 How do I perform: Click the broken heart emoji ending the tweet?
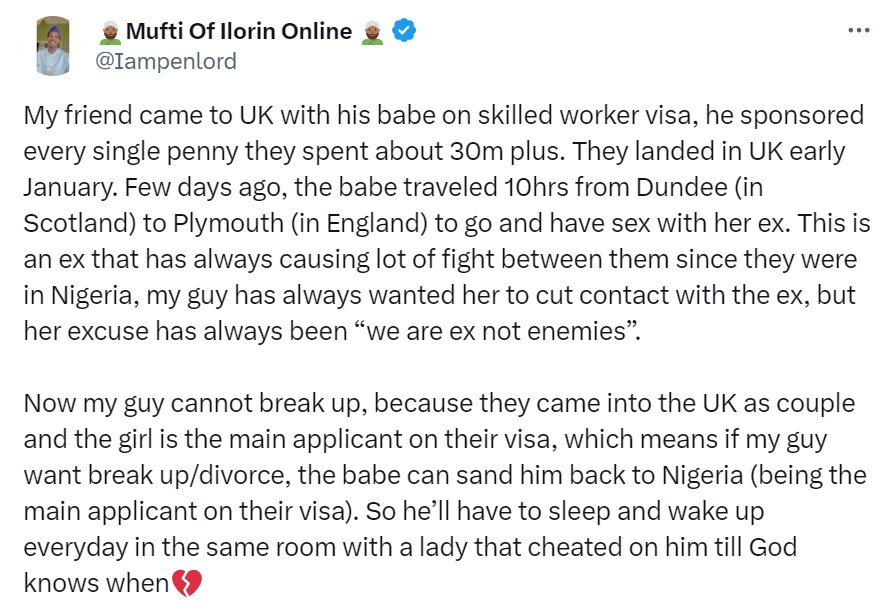[x=186, y=583]
